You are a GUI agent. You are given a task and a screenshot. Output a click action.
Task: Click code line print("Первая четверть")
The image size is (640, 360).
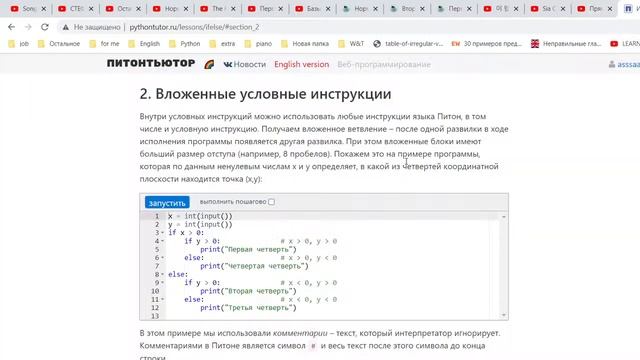pos(248,249)
